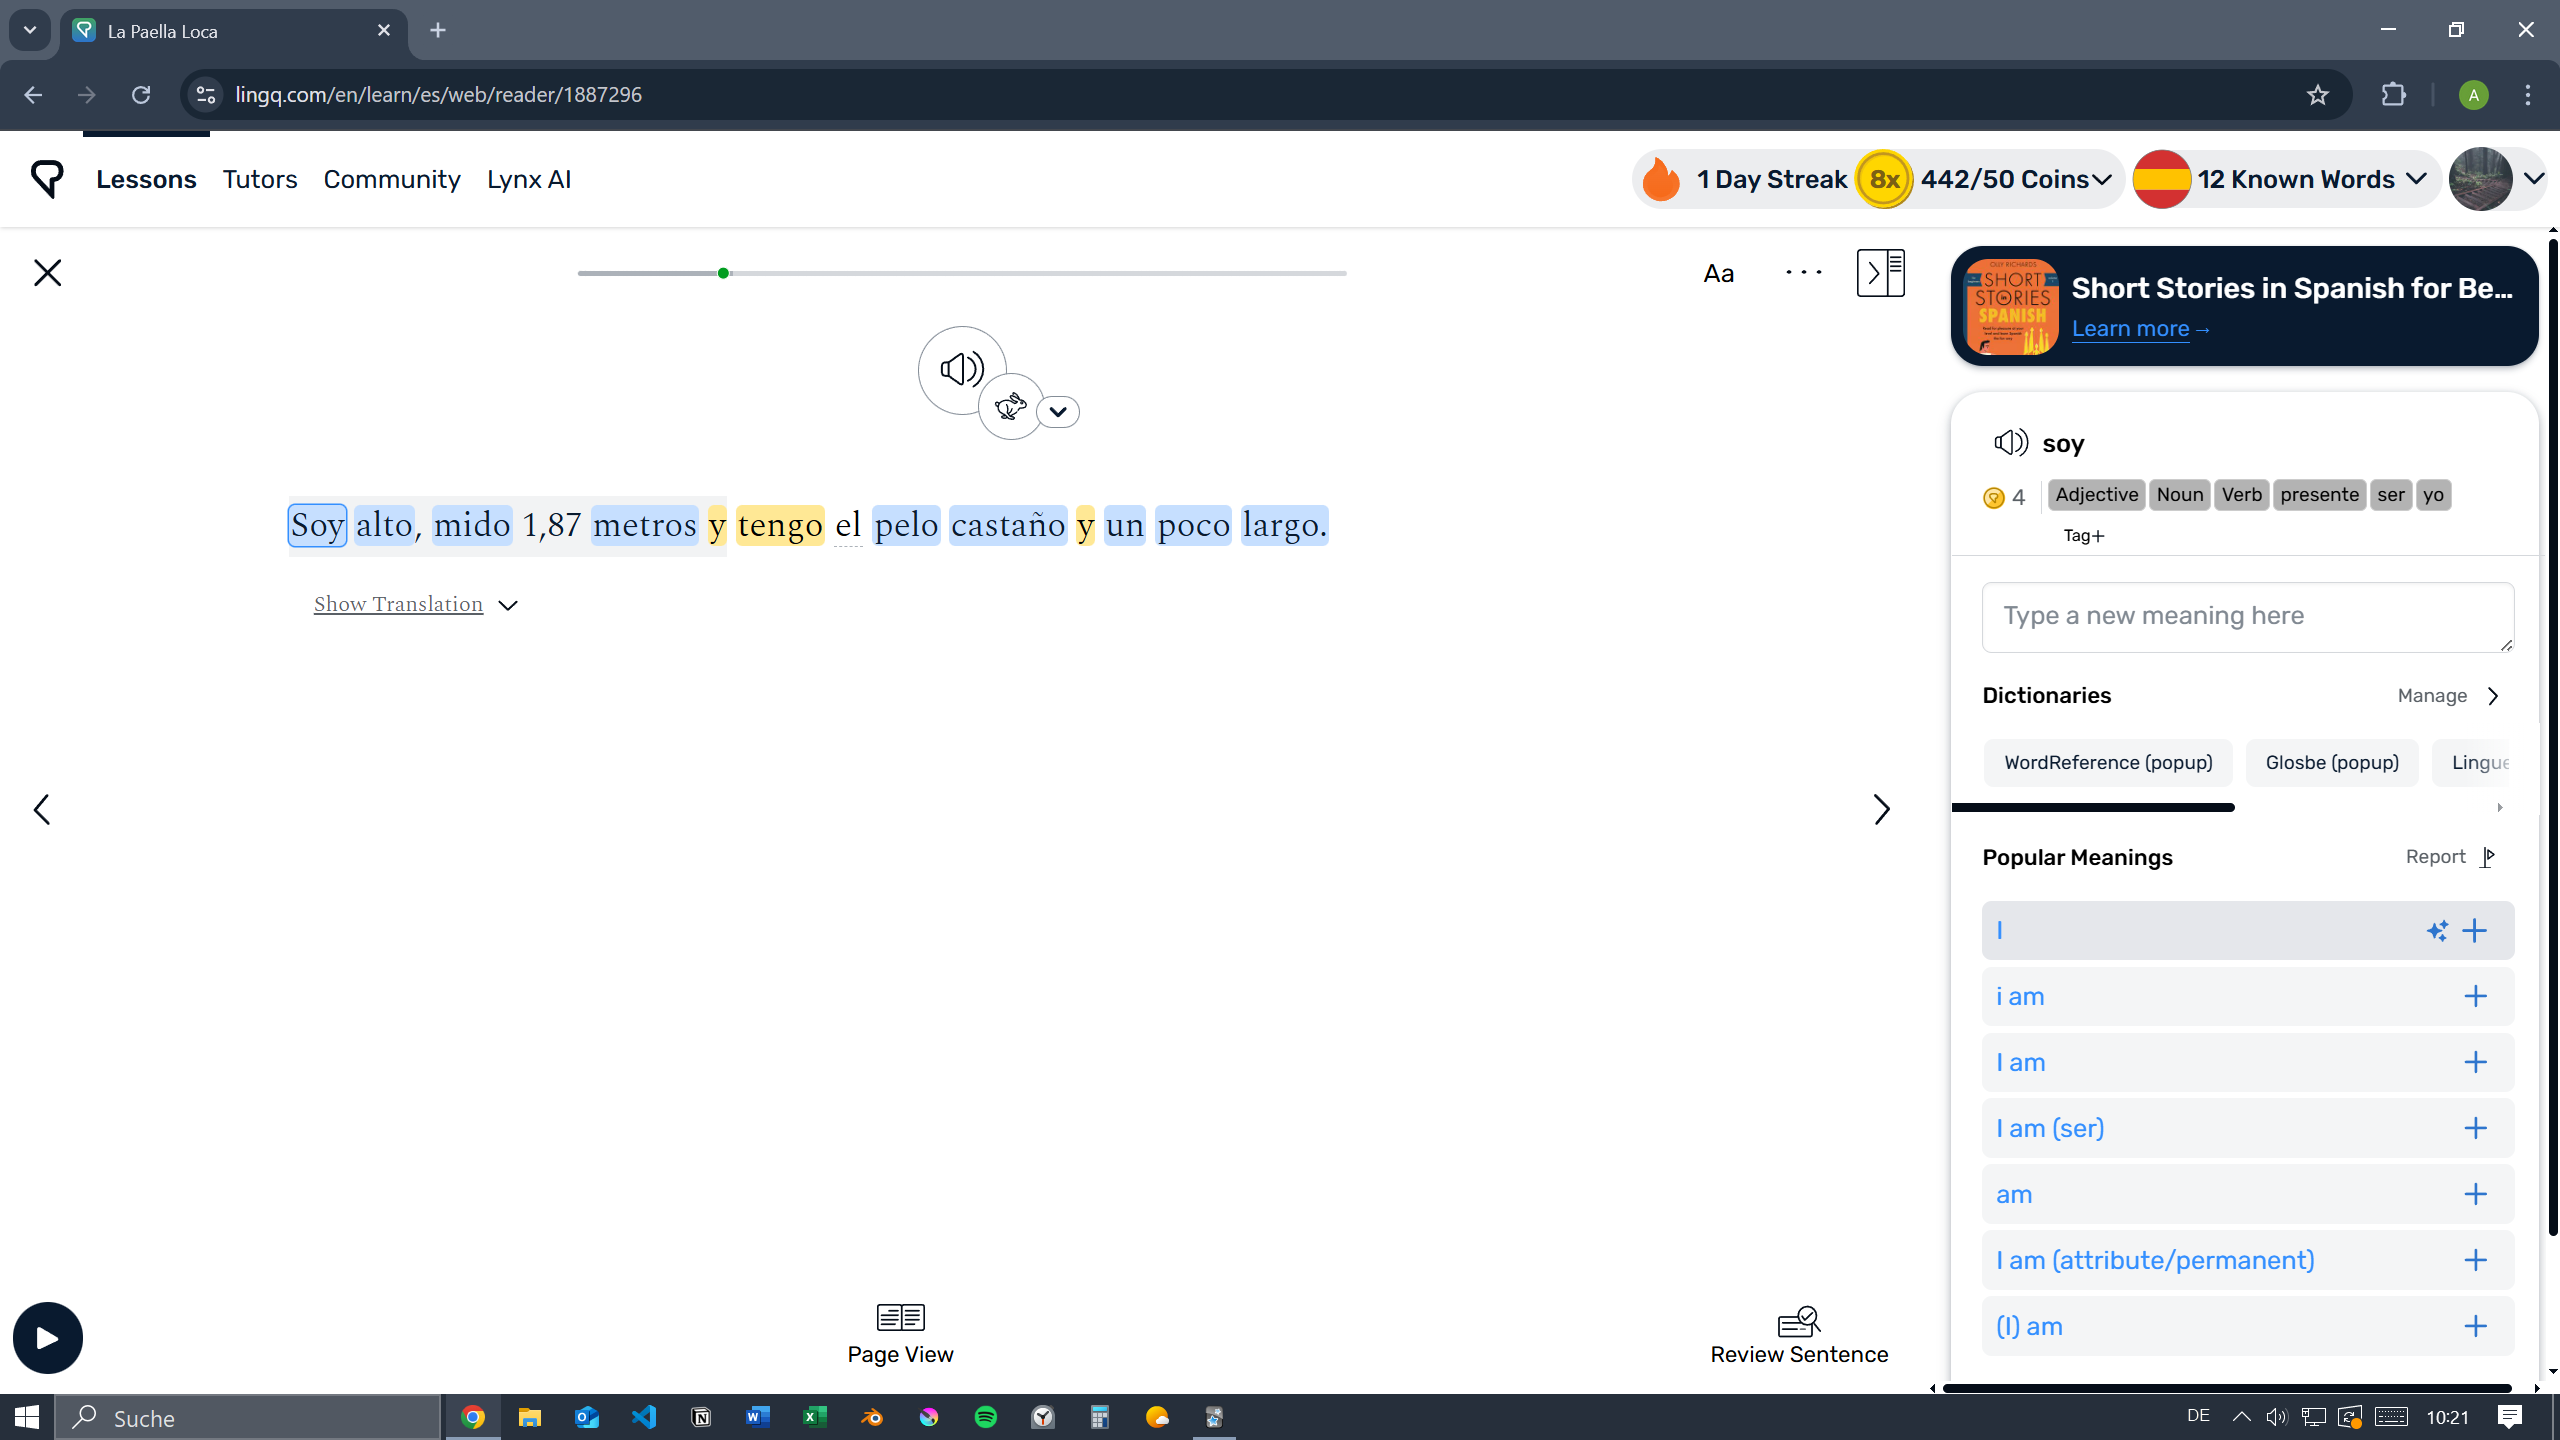Play the sentence audio speaker button
Screen dimensions: 2560x1440
[x=961, y=369]
